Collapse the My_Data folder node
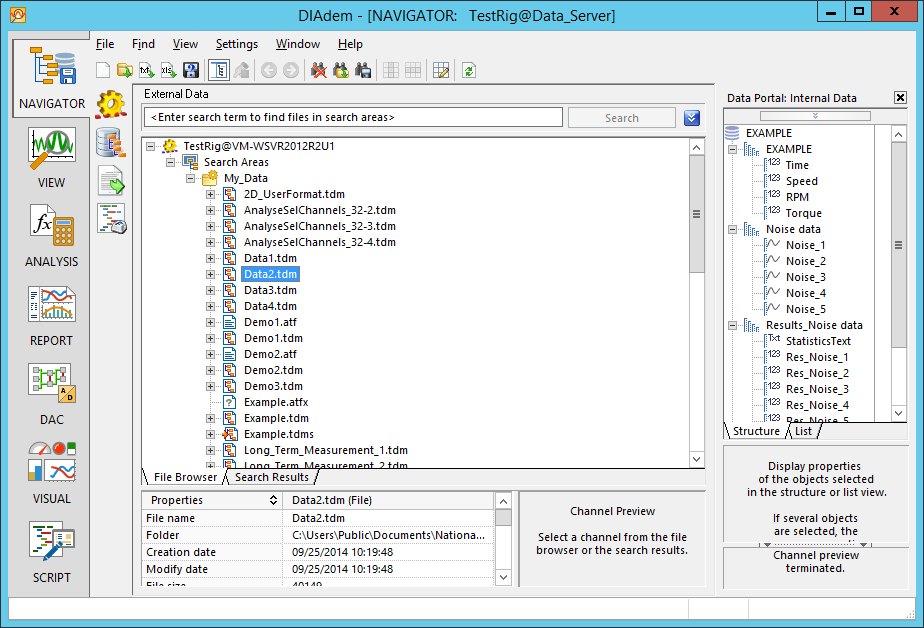 click(190, 178)
